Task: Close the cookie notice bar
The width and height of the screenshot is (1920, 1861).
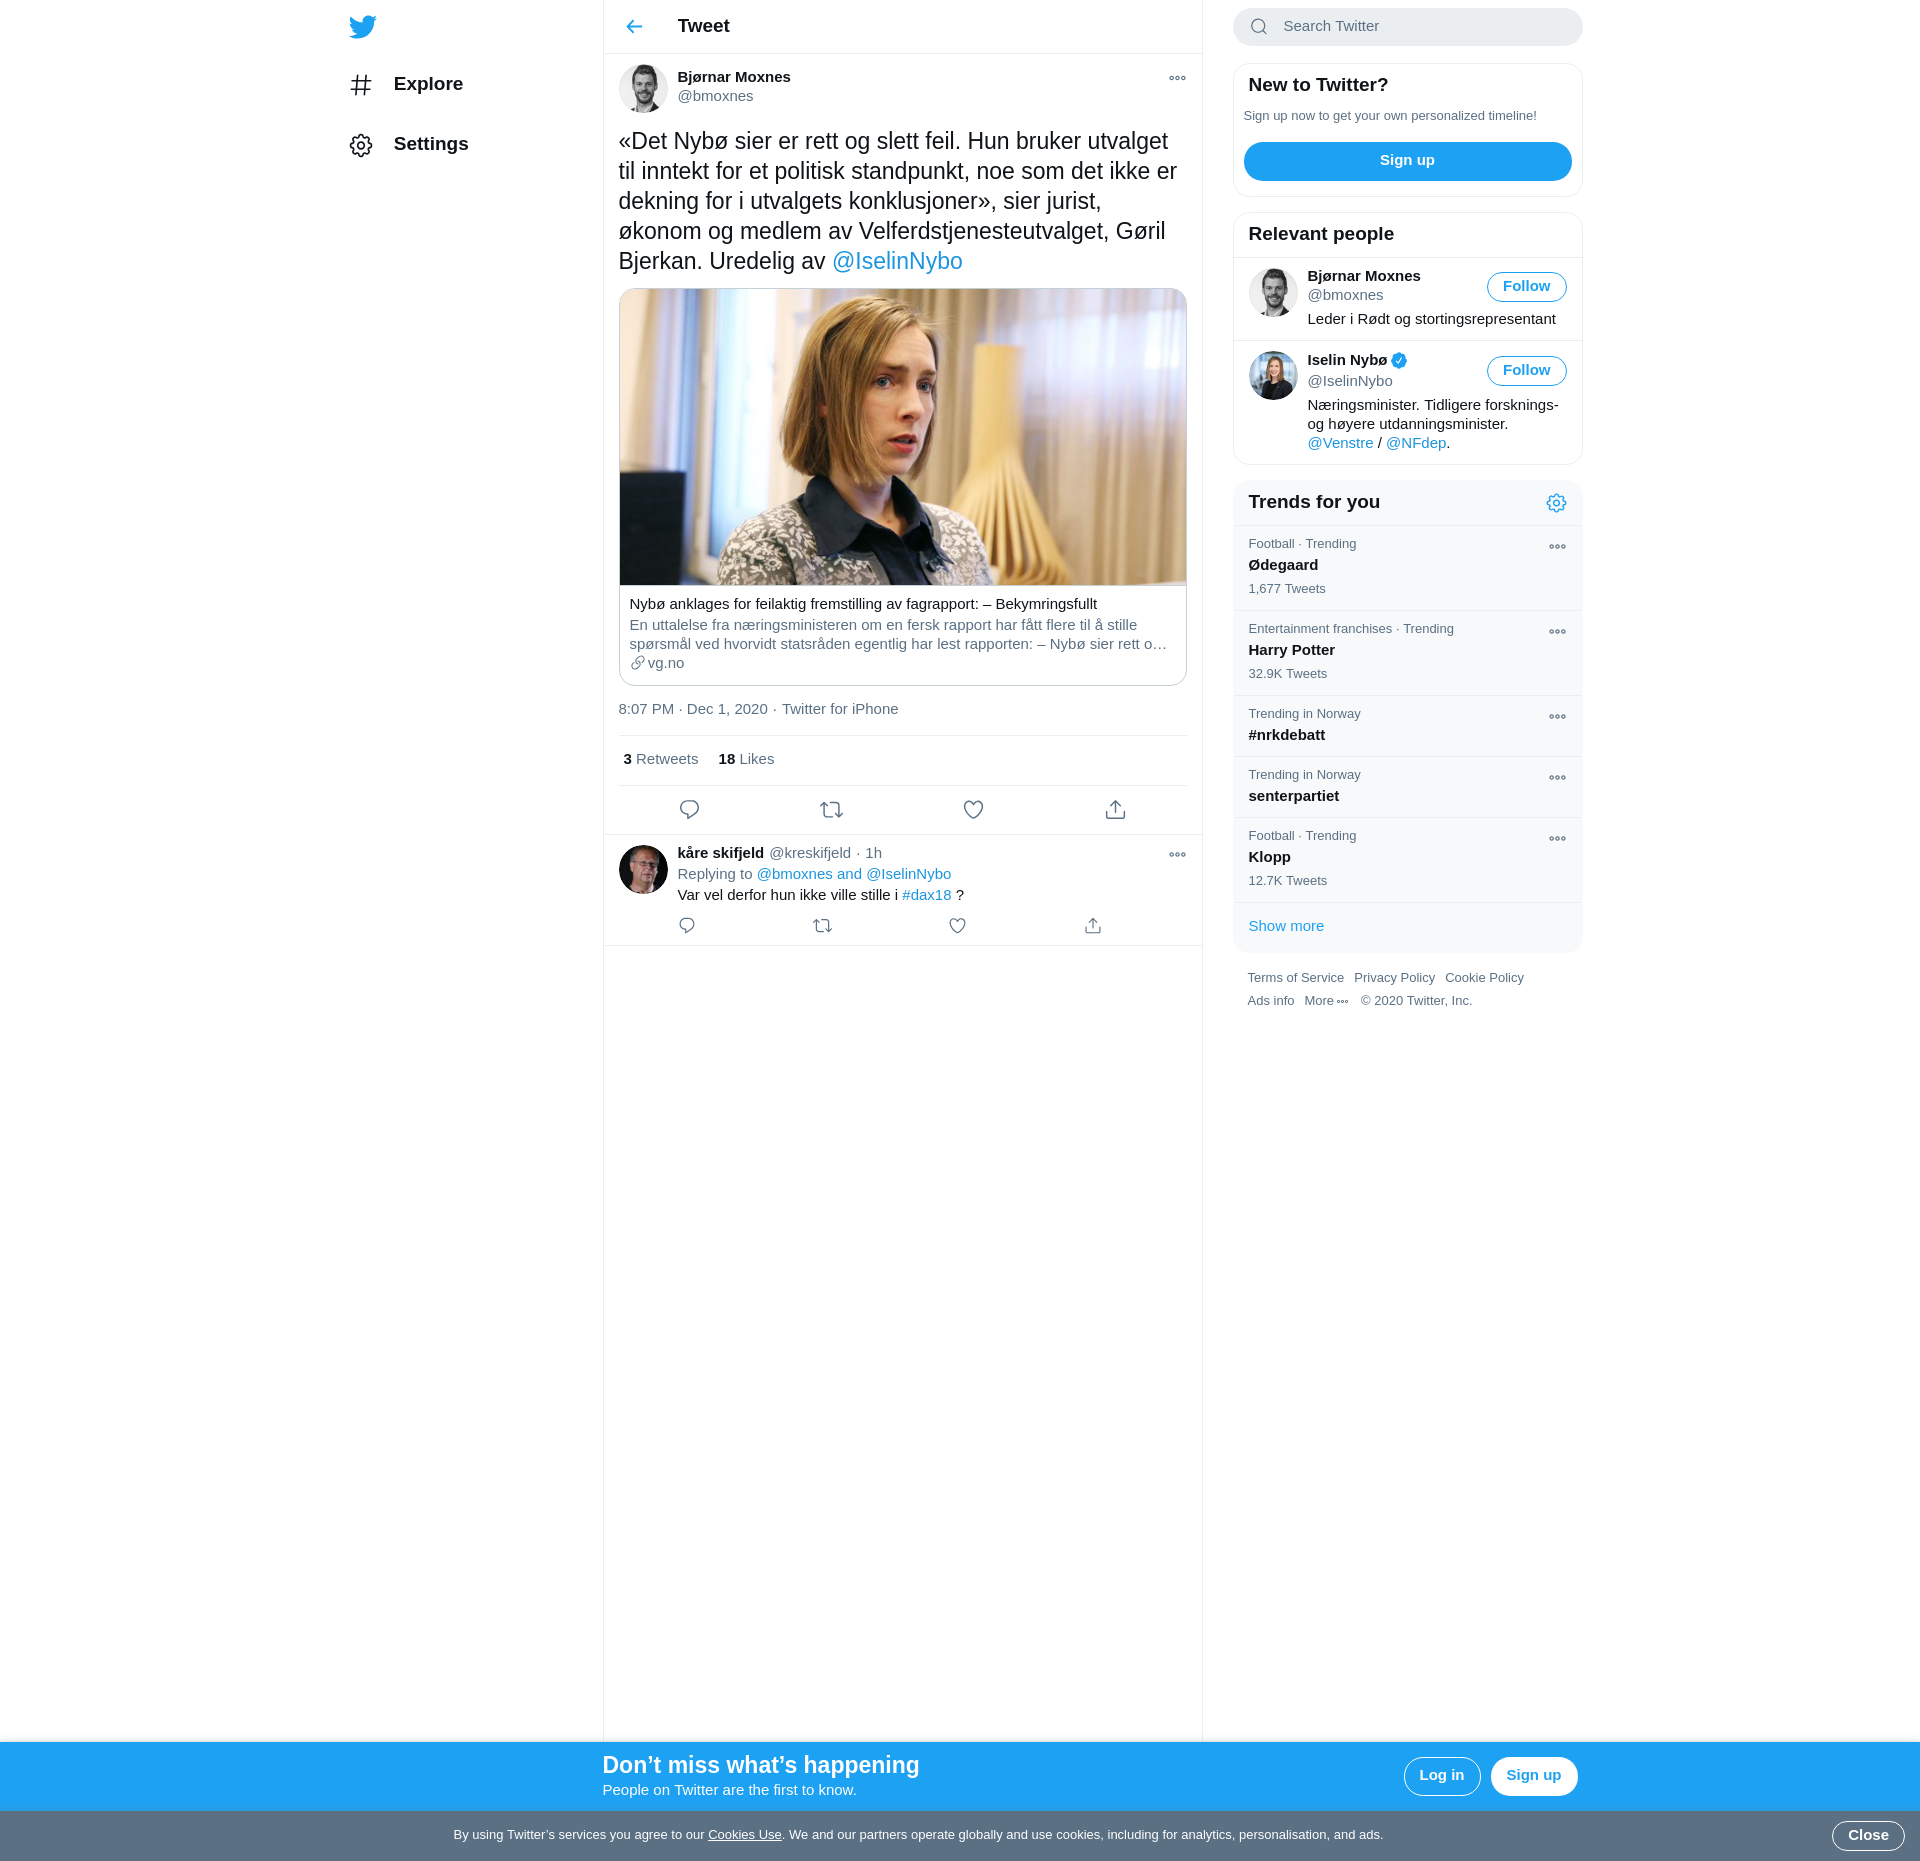Action: 1867,1836
